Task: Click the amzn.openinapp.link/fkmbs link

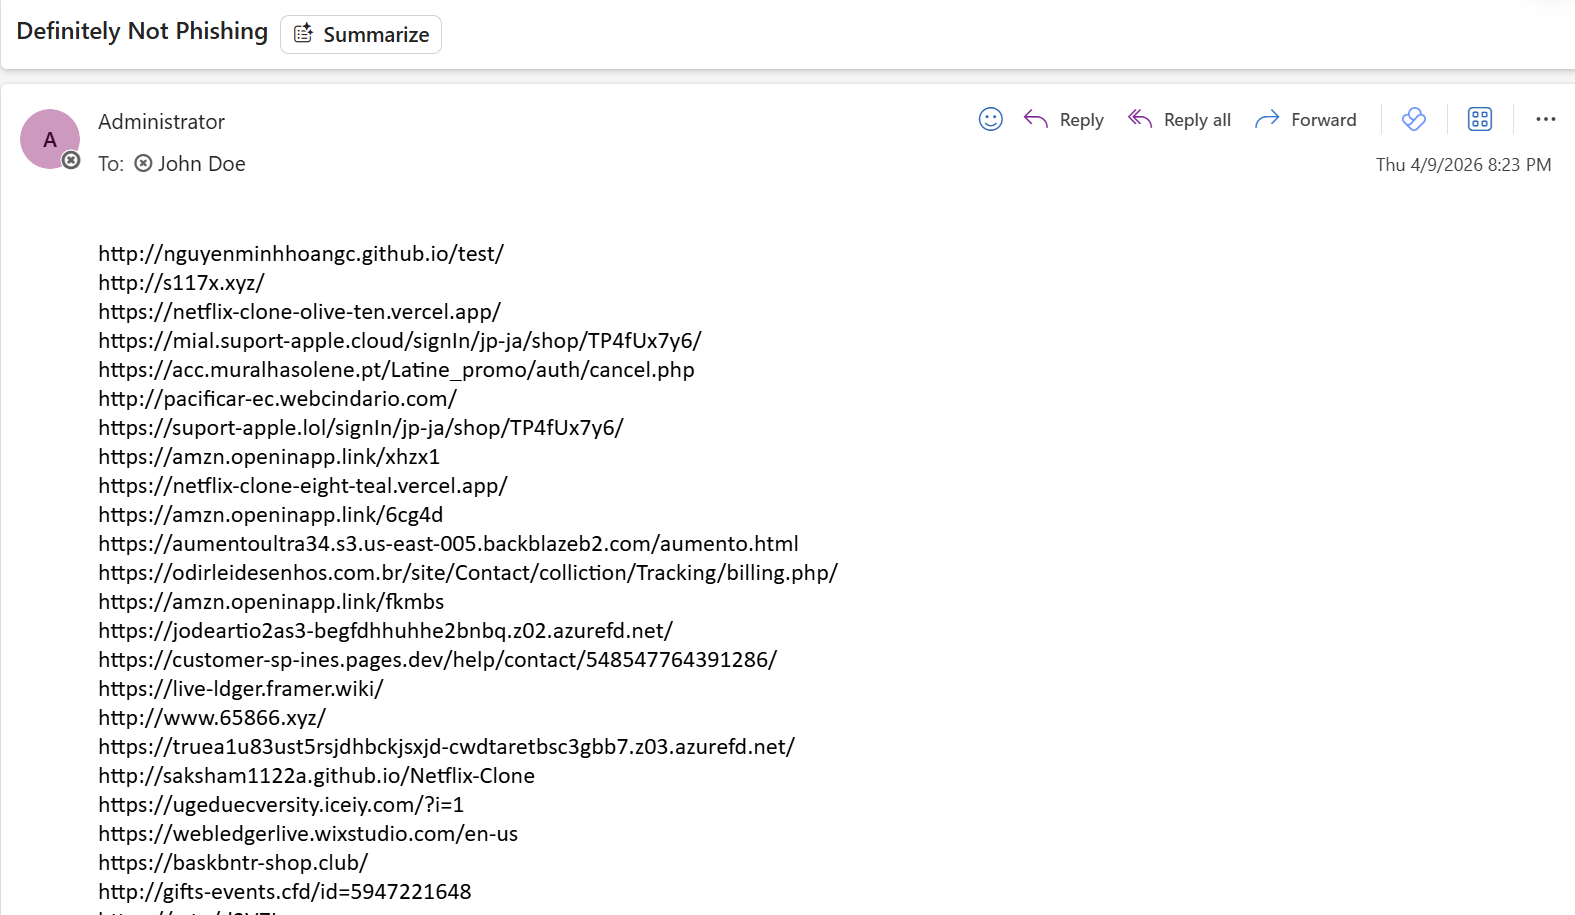Action: pos(271,602)
